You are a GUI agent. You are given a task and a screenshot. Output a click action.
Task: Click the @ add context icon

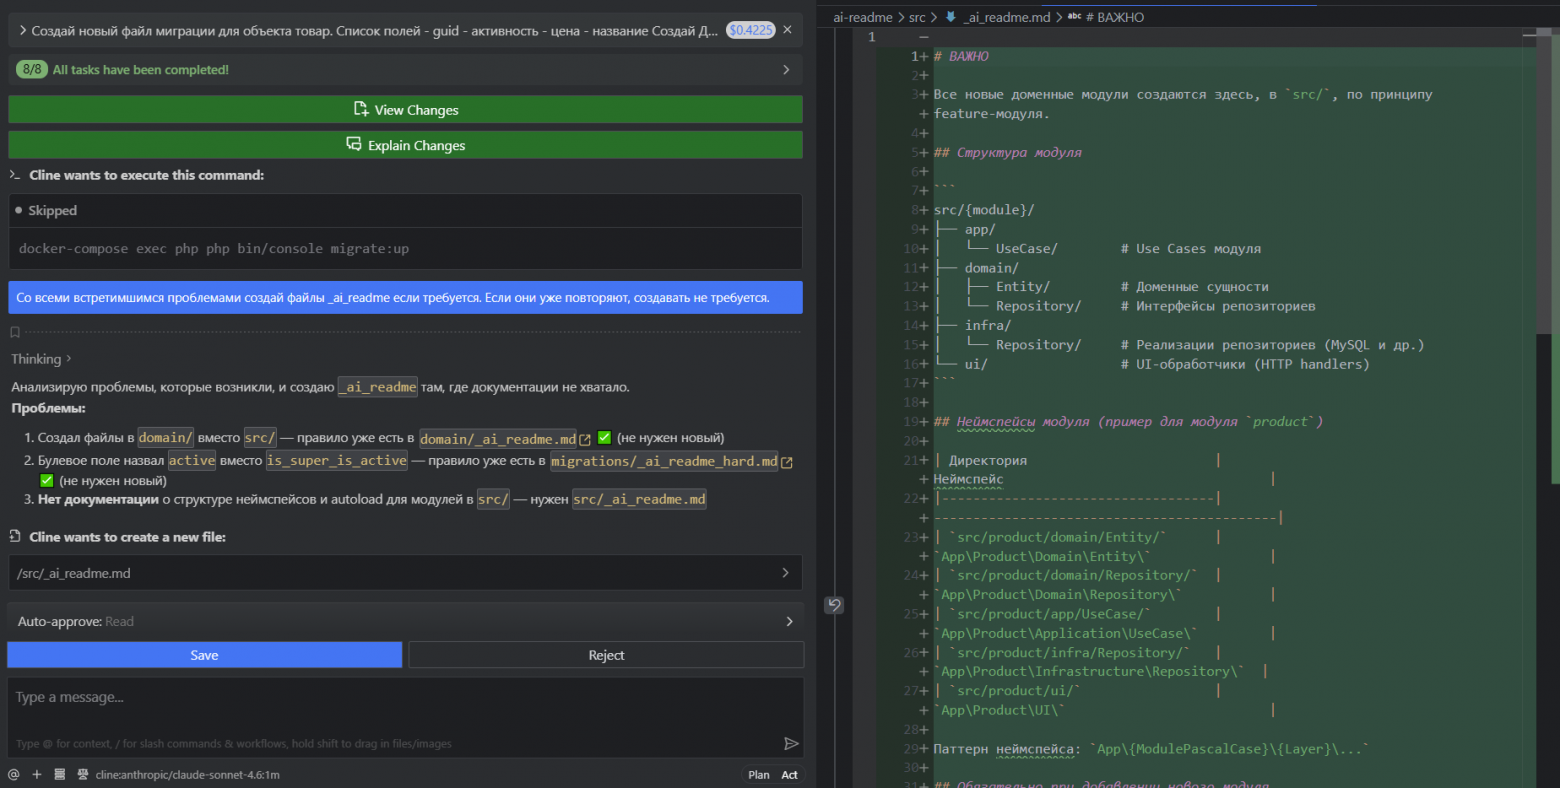click(x=14, y=775)
